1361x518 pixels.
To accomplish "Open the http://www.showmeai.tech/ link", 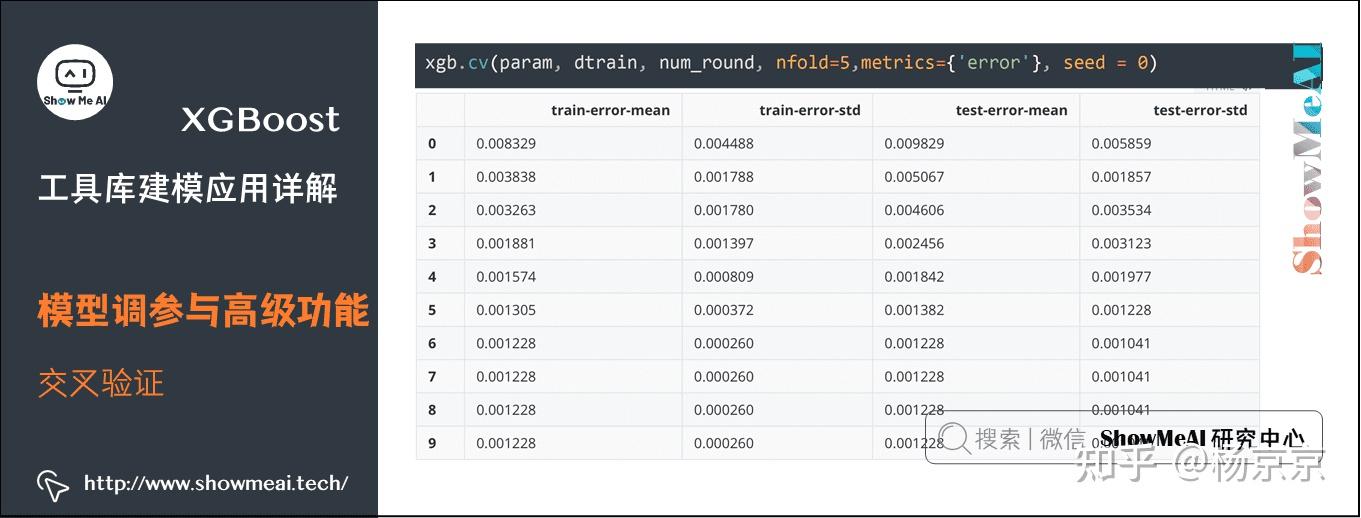I will tap(216, 484).
